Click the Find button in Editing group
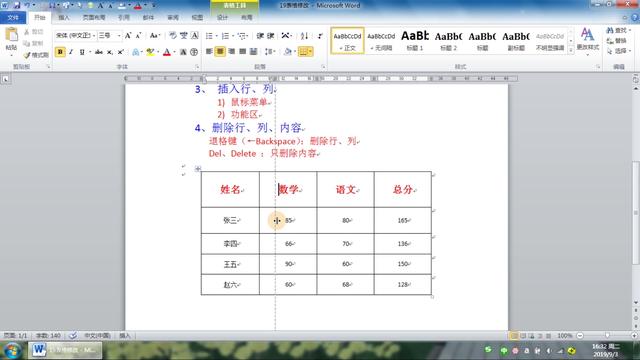This screenshot has width=640, height=360. click(618, 31)
